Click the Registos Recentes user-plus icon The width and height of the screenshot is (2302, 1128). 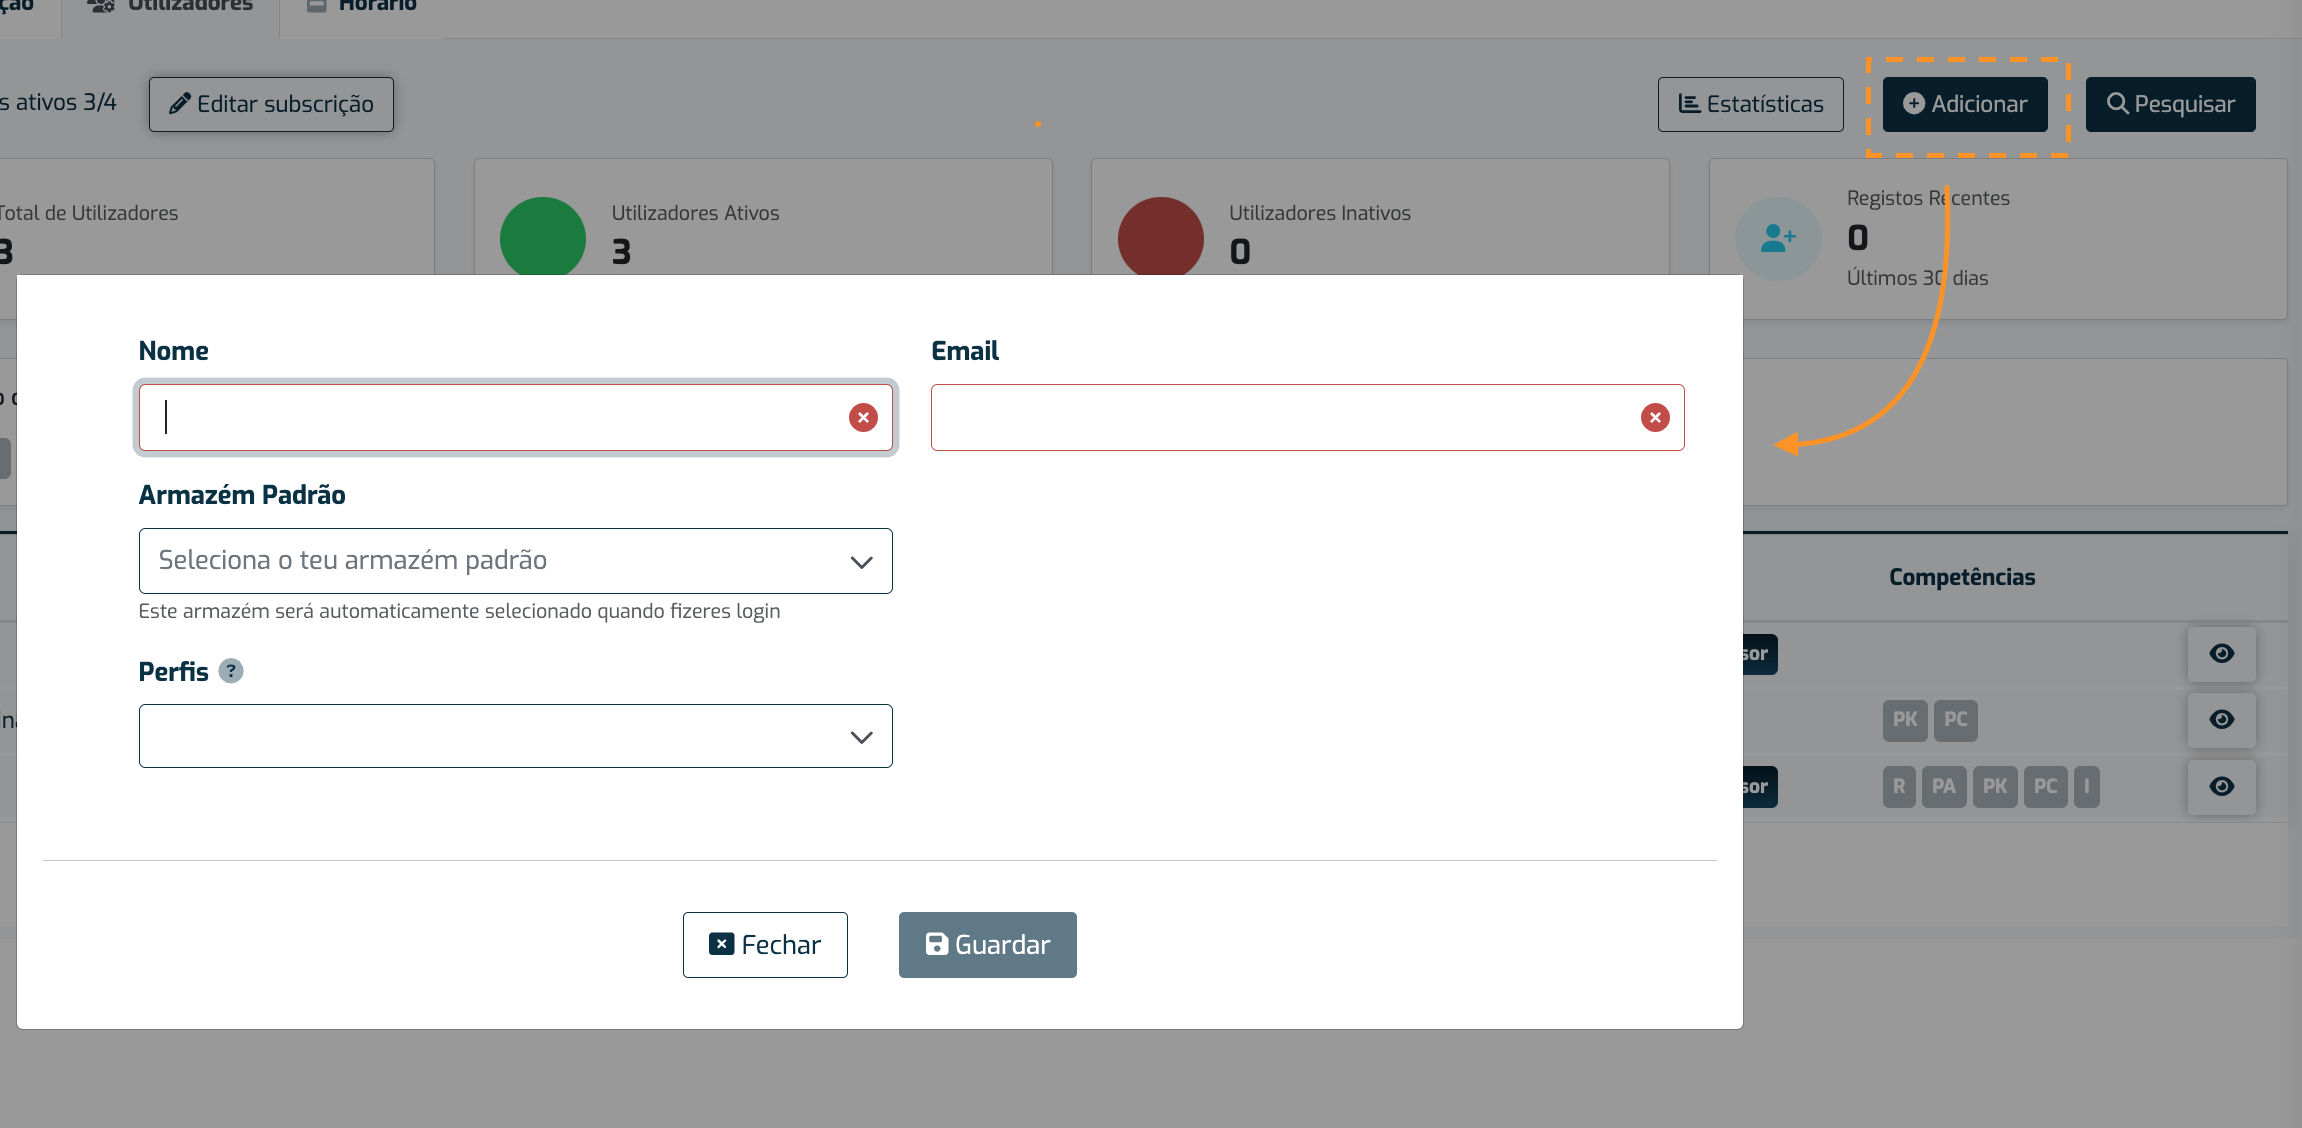1778,239
